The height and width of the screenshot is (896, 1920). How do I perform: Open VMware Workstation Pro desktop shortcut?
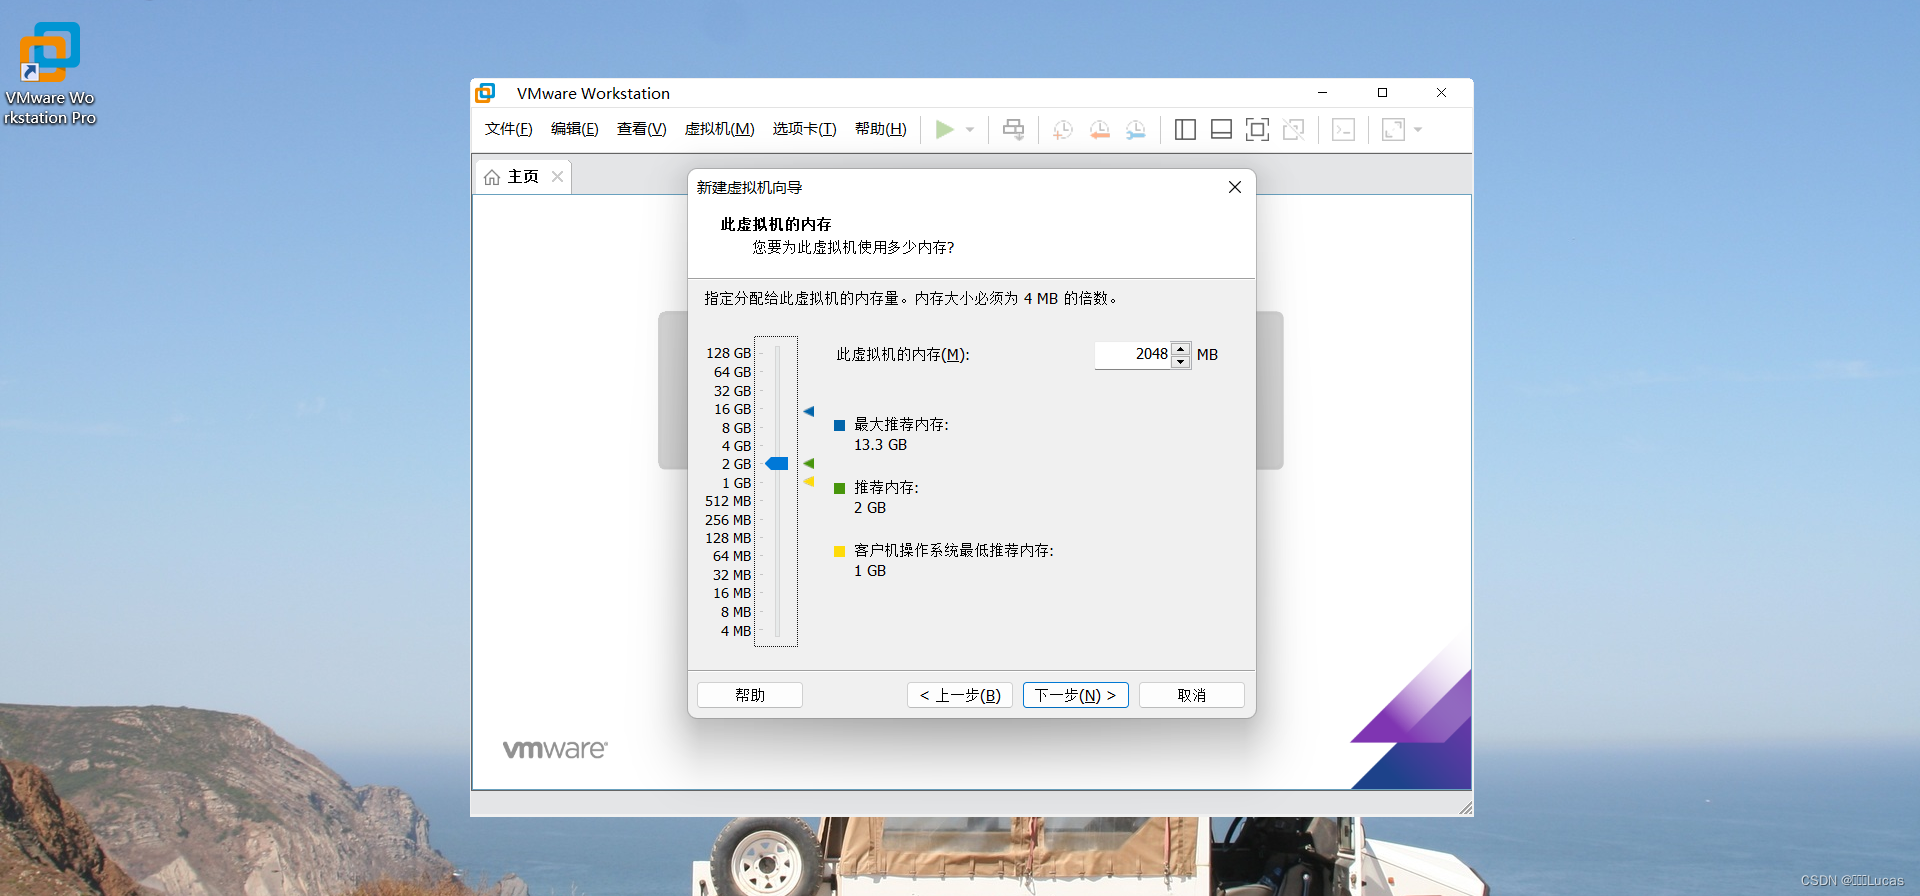49,74
